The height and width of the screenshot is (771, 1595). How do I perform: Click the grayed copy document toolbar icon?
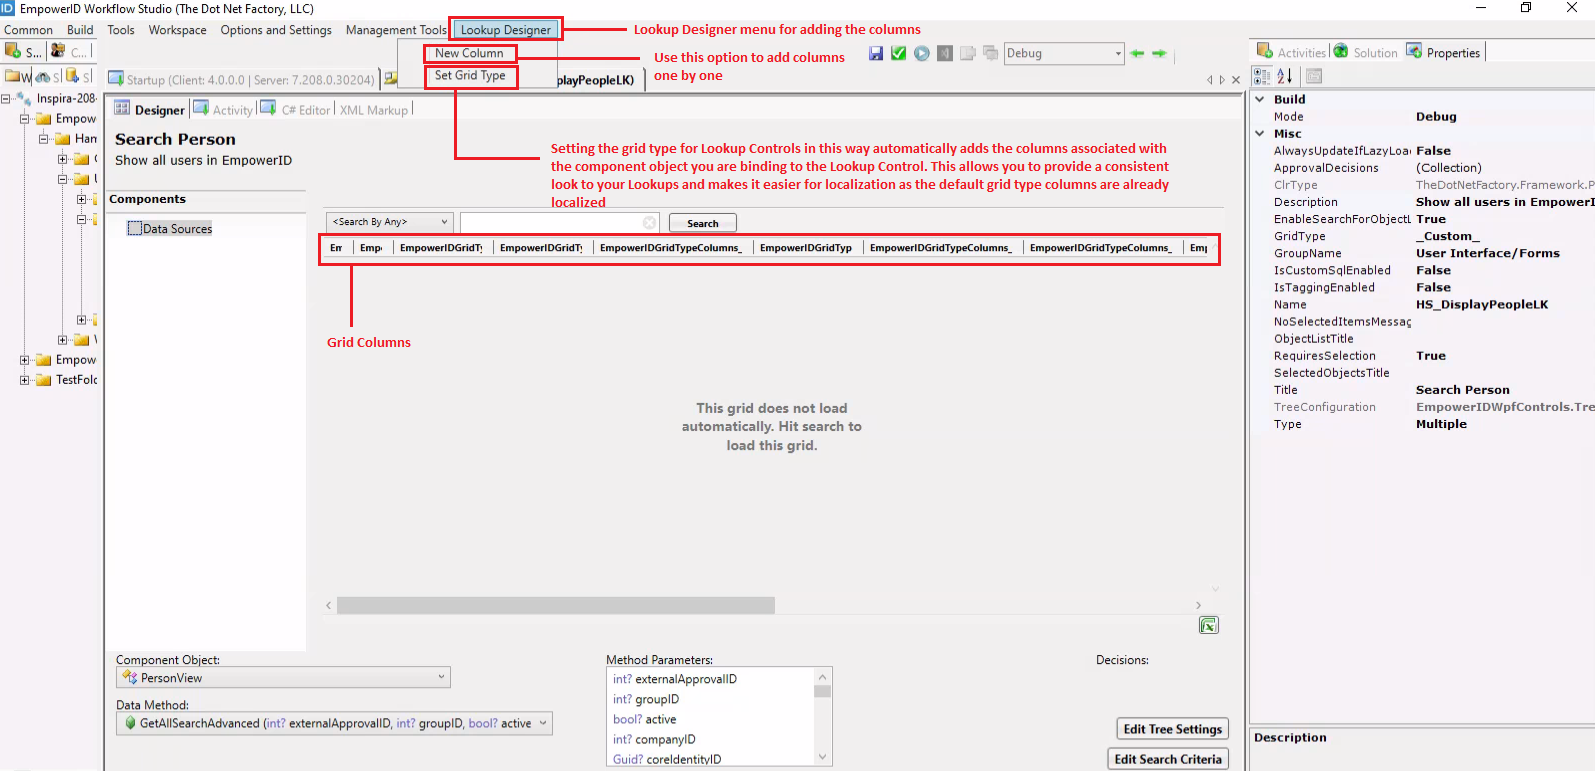967,53
